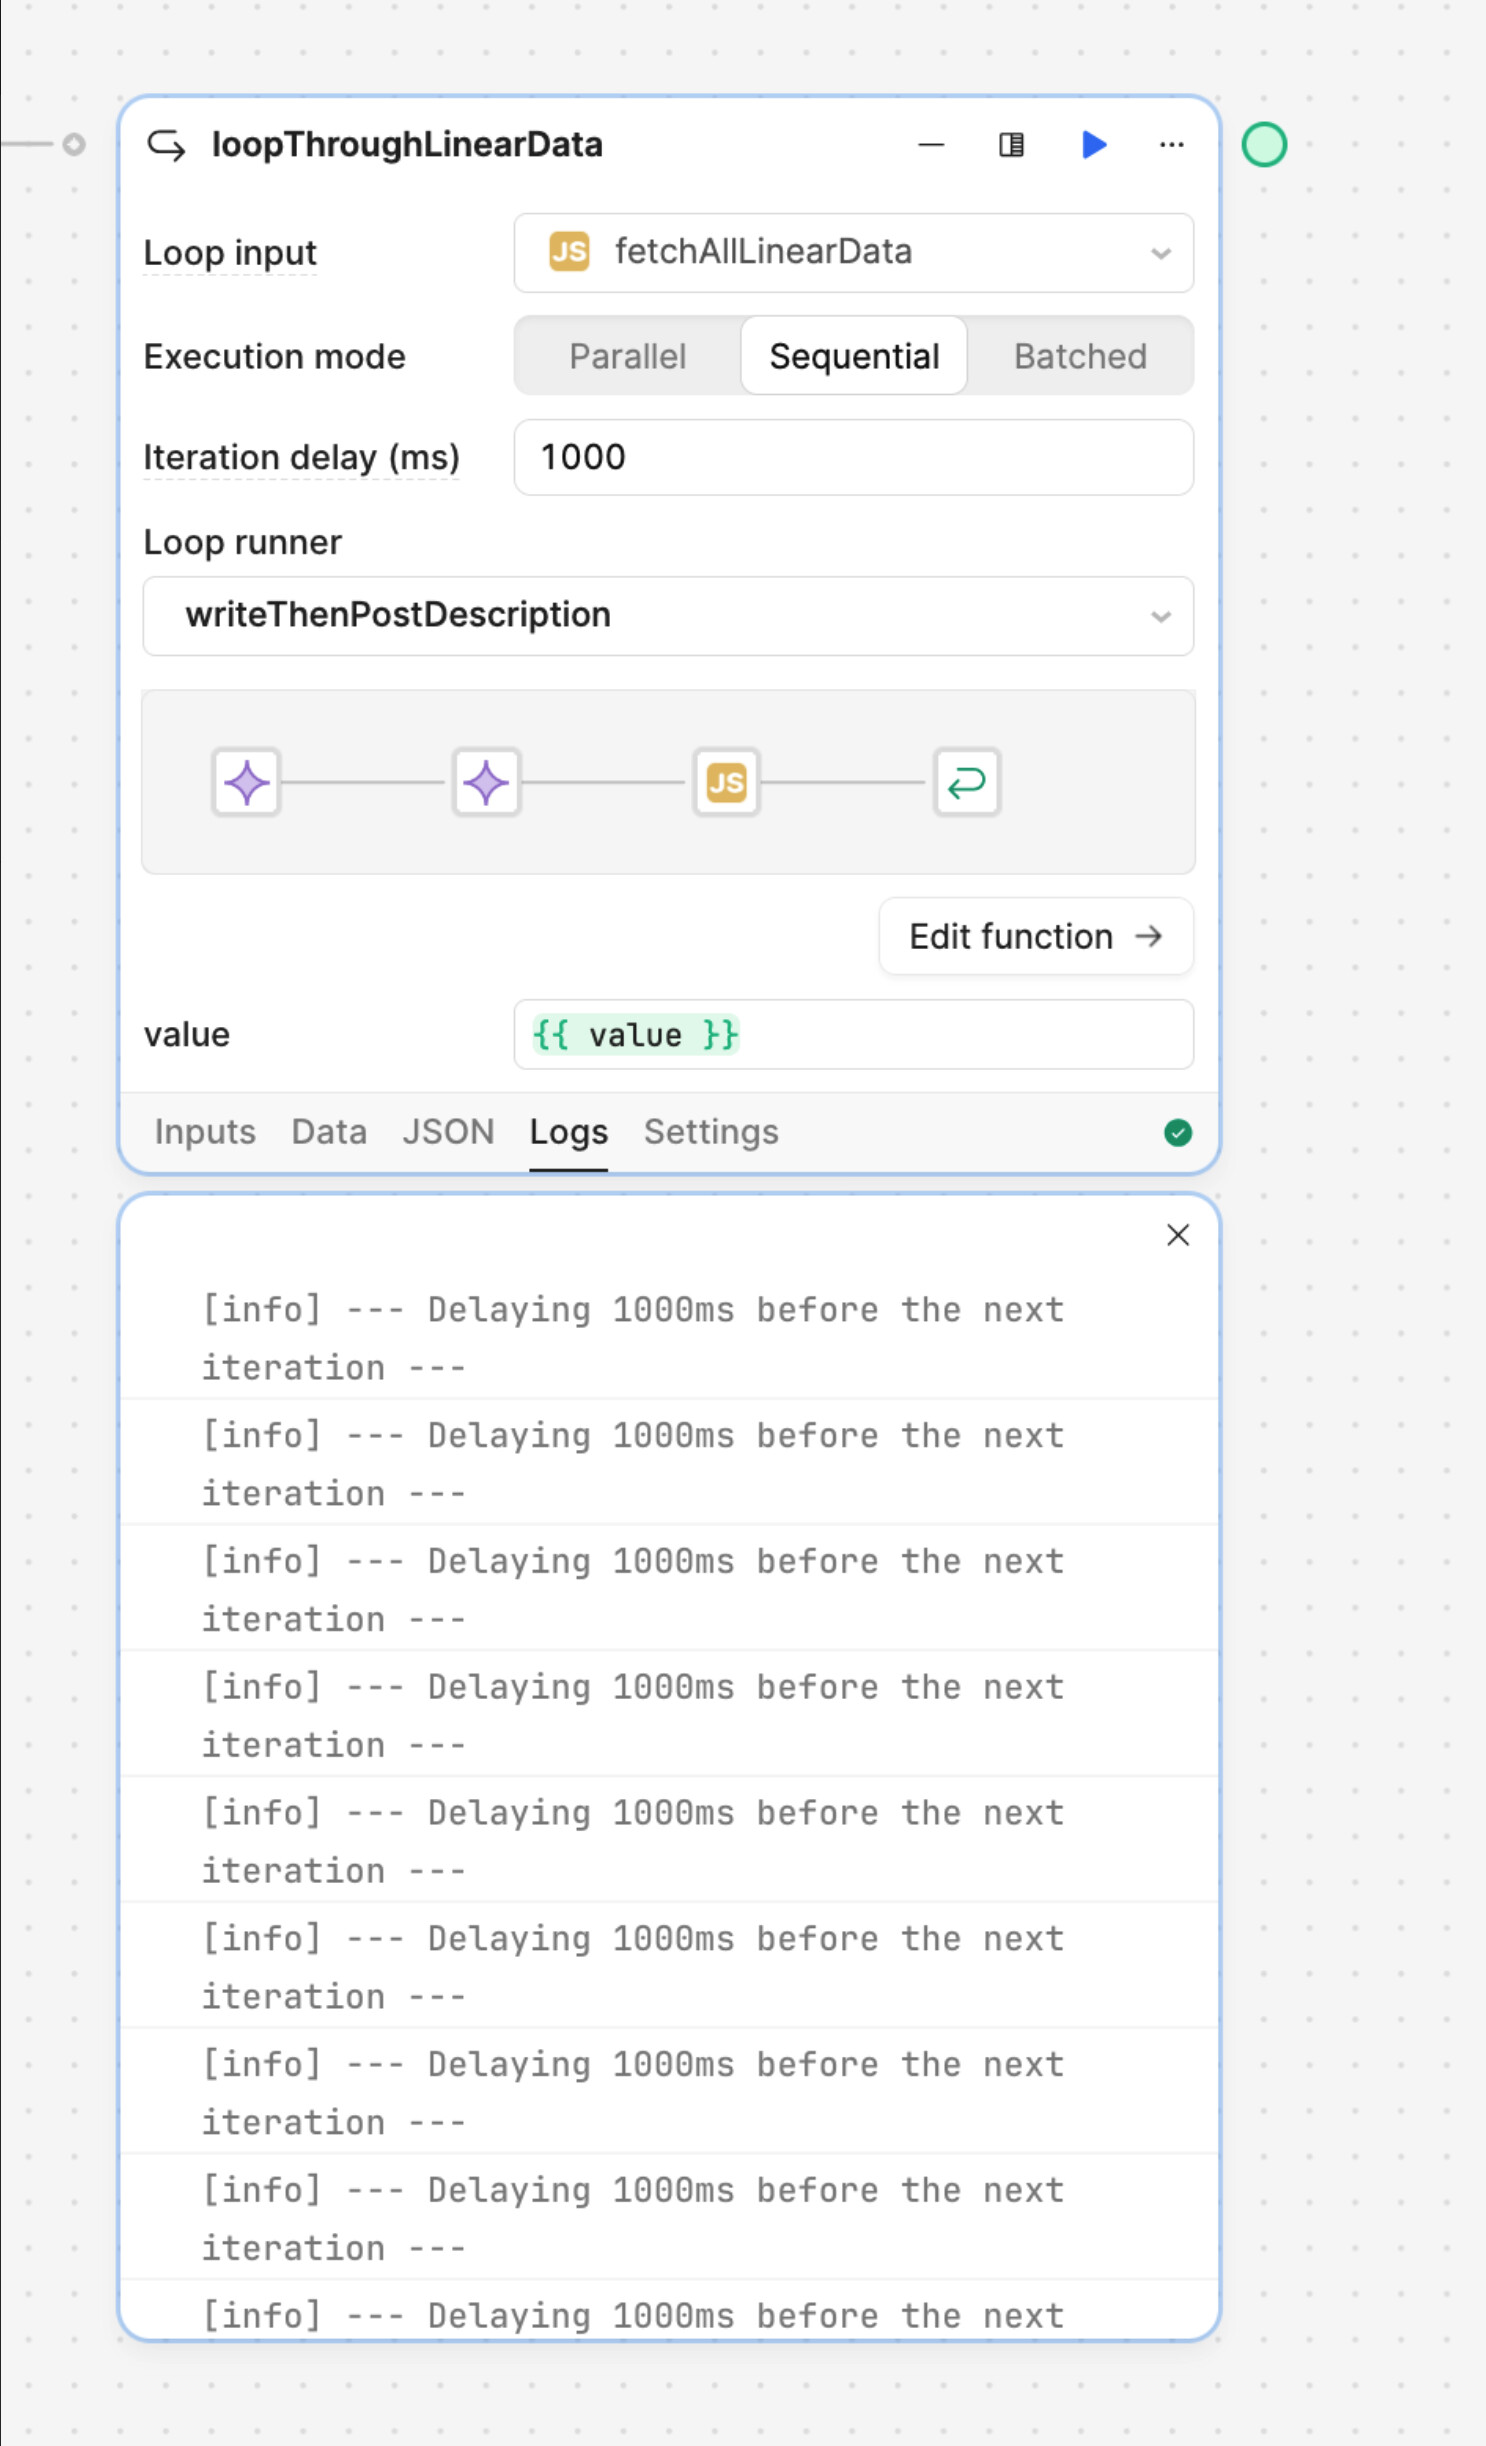Select the JS code node in preview
Viewport: 1486px width, 2446px height.
[727, 782]
